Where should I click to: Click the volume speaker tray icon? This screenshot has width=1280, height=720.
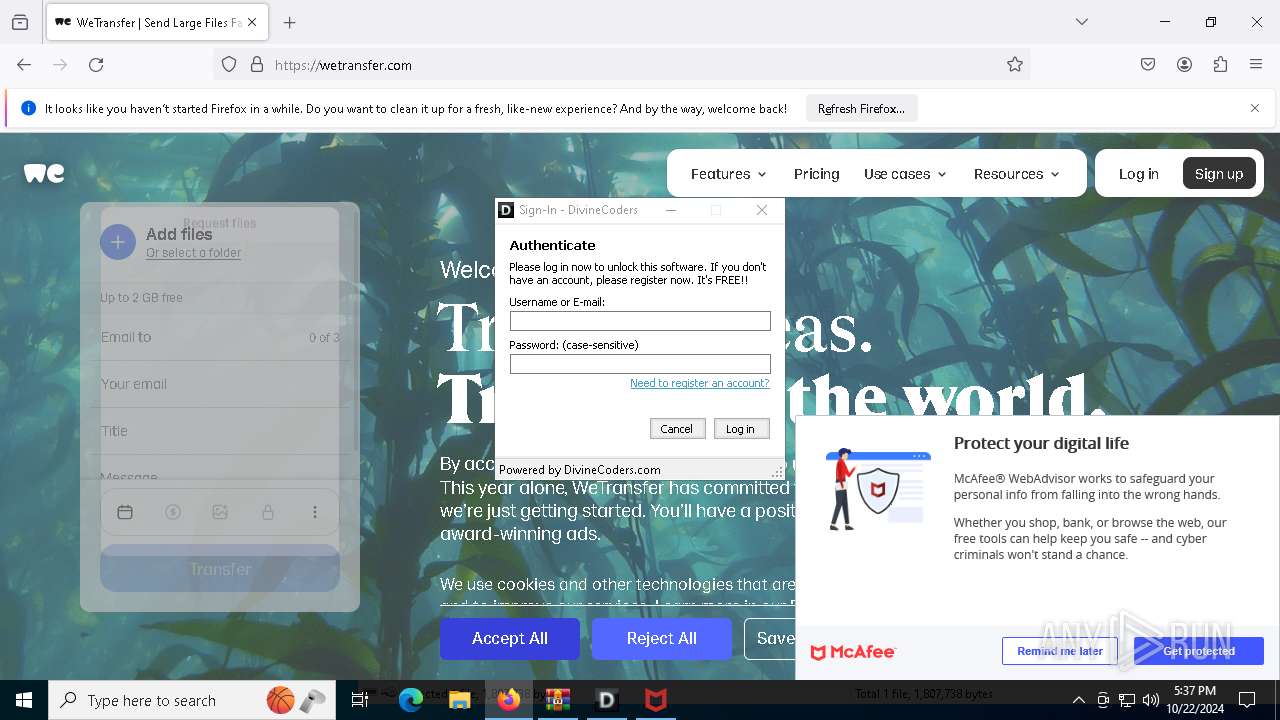click(1151, 700)
